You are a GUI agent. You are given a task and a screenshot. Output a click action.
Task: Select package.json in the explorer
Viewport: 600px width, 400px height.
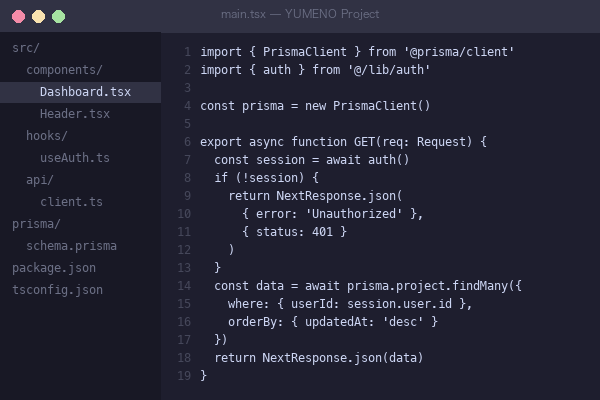[x=54, y=268]
